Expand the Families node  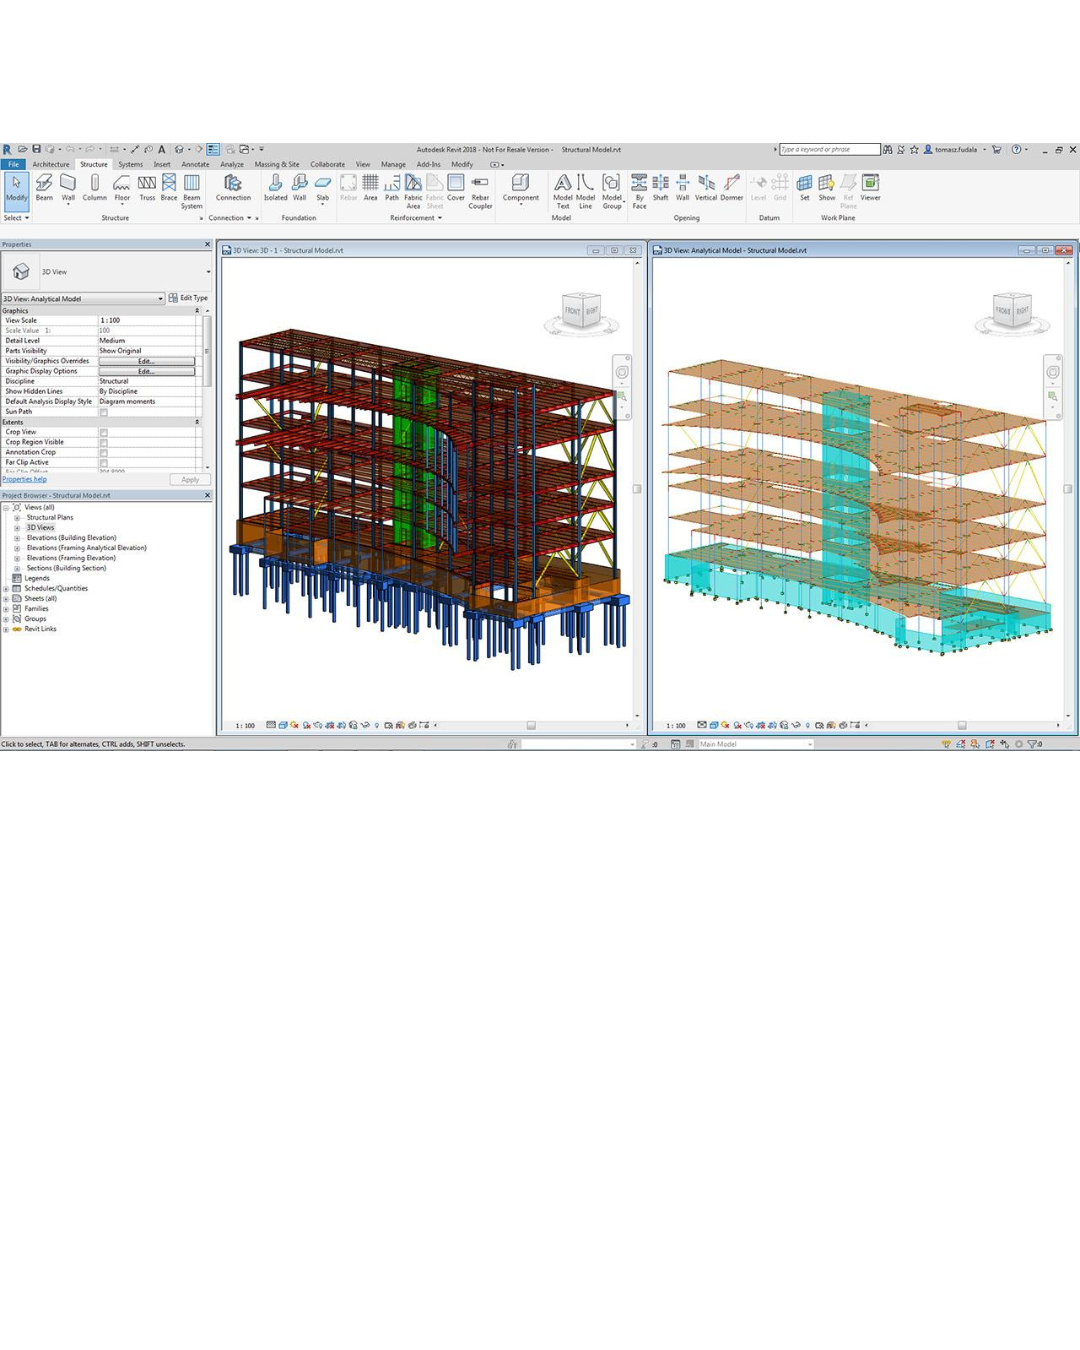[x=6, y=608]
